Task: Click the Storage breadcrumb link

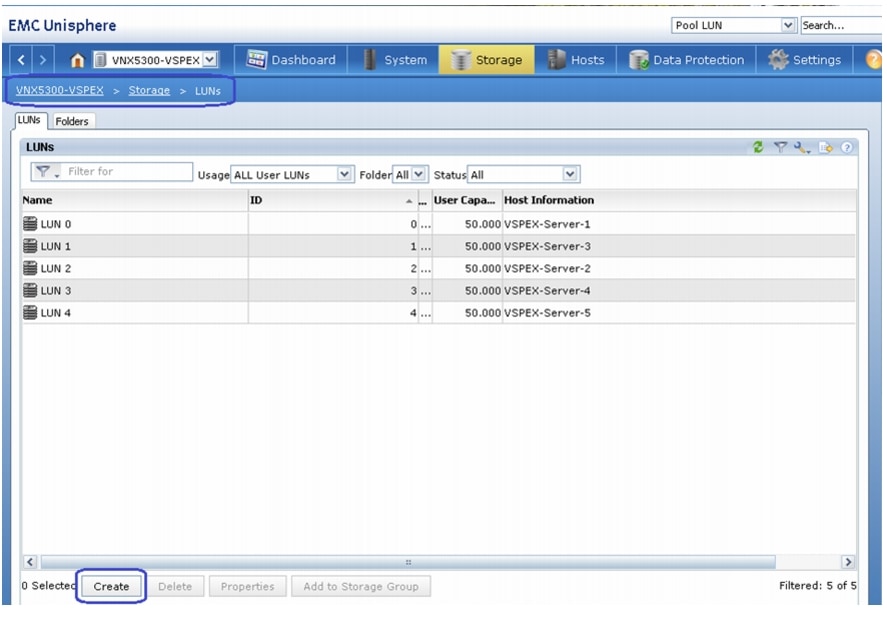Action: pos(149,90)
